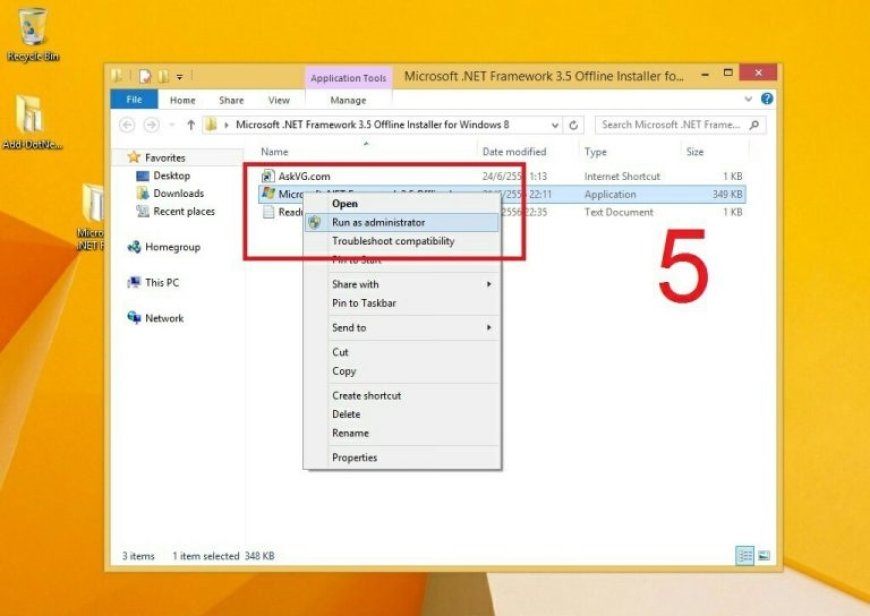This screenshot has height=616, width=870.
Task: Click New folder quick access toolbar icon
Action: tap(164, 76)
